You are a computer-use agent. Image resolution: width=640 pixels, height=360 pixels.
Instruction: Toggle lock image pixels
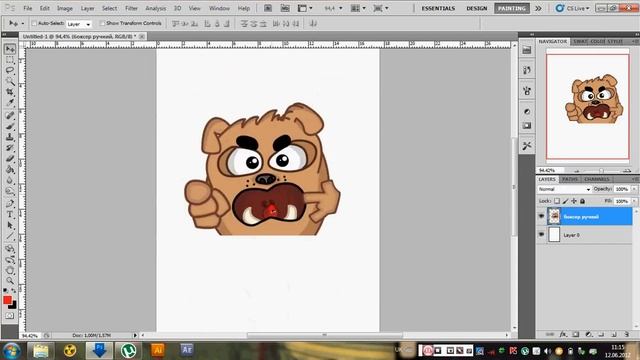[x=565, y=201]
